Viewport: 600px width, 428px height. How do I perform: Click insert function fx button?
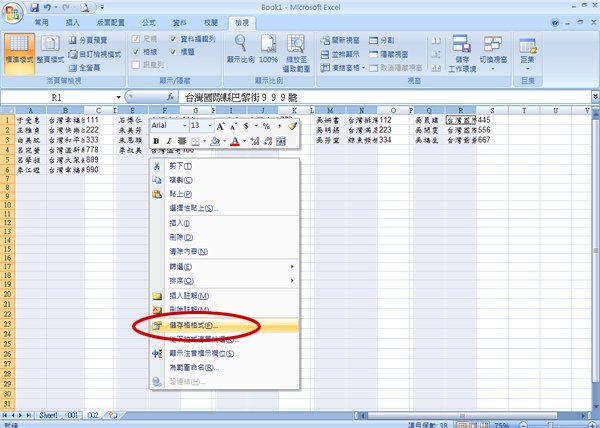(x=170, y=97)
